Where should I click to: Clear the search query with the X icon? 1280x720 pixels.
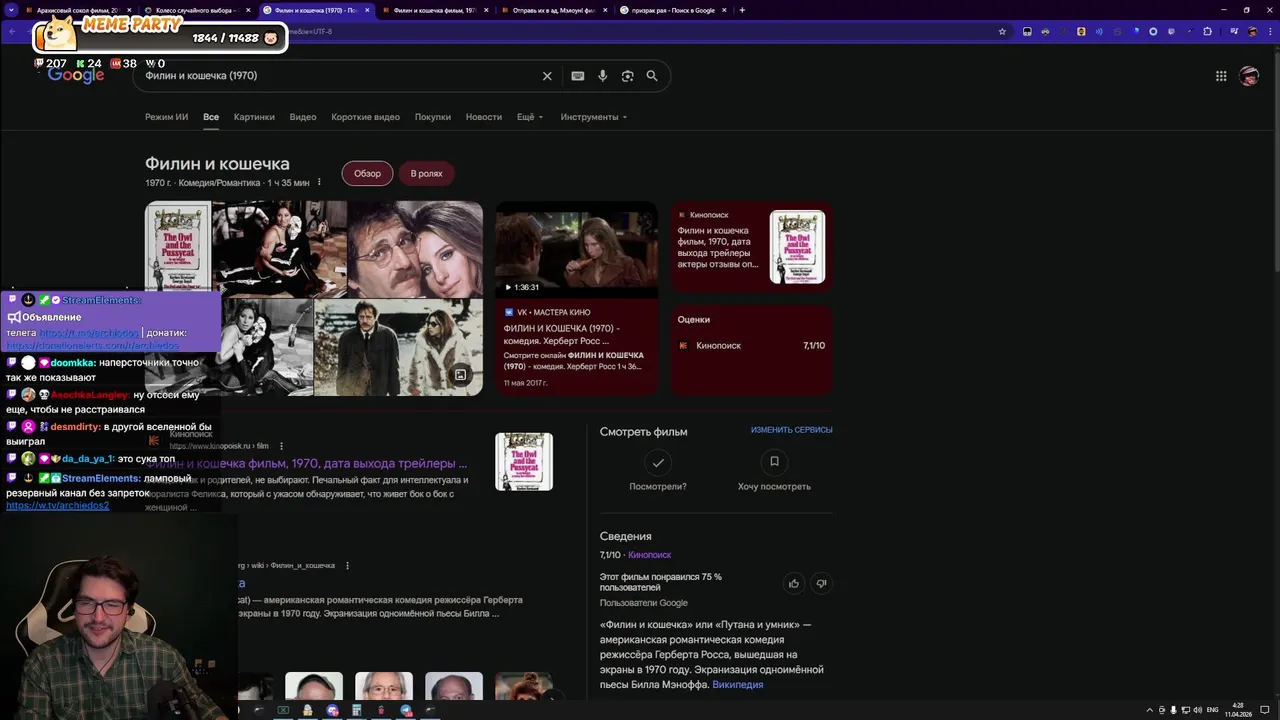pos(547,76)
